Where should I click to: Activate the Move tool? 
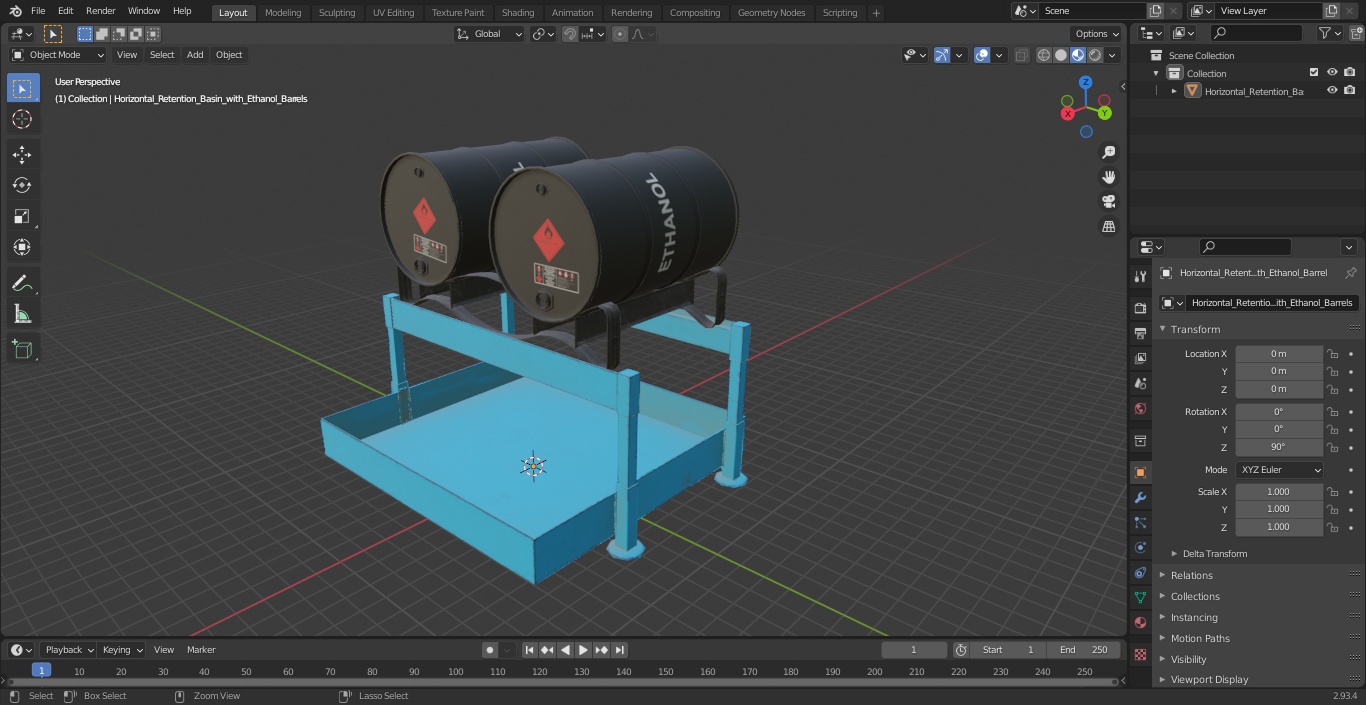(x=22, y=154)
